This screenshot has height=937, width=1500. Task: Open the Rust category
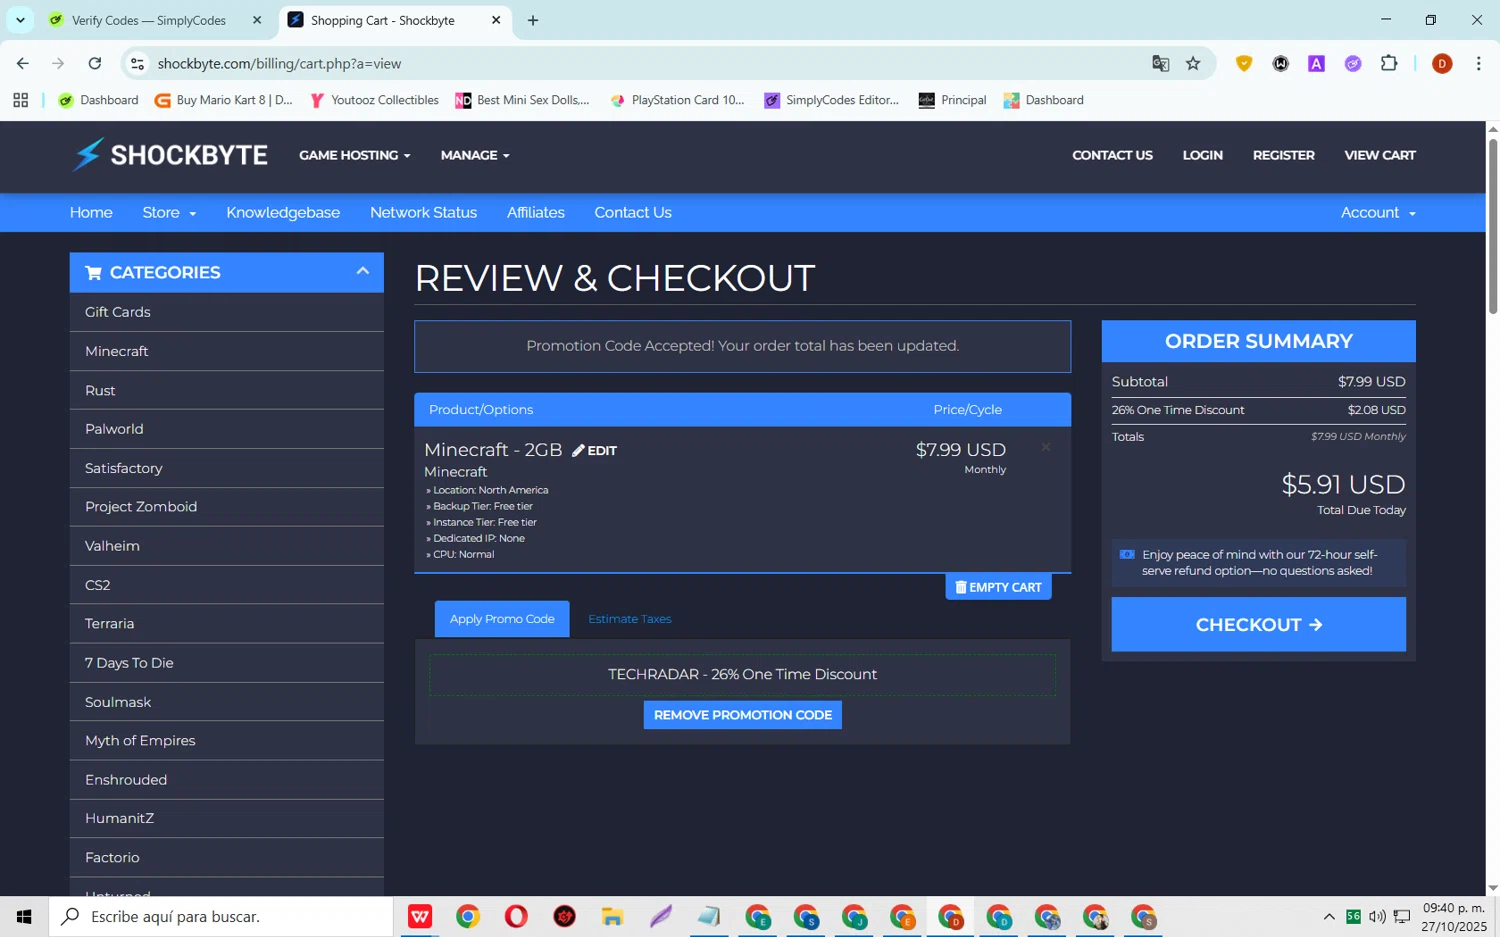pyautogui.click(x=227, y=390)
